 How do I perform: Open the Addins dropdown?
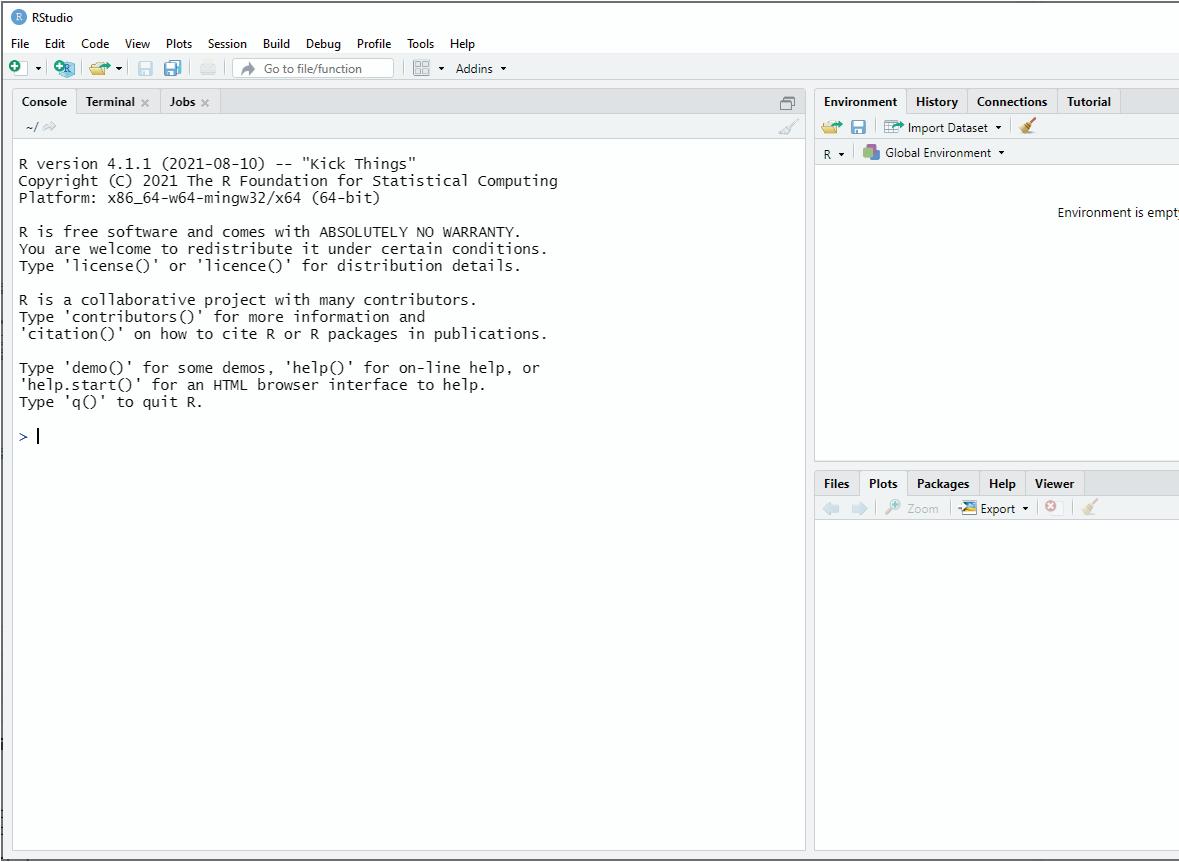point(480,68)
